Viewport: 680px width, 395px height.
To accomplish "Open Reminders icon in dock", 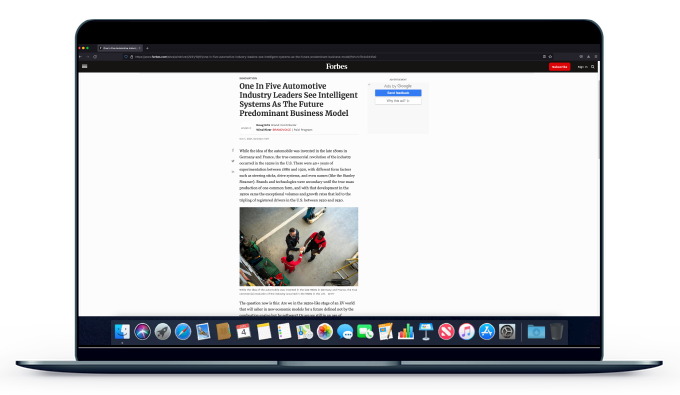I will [284, 332].
